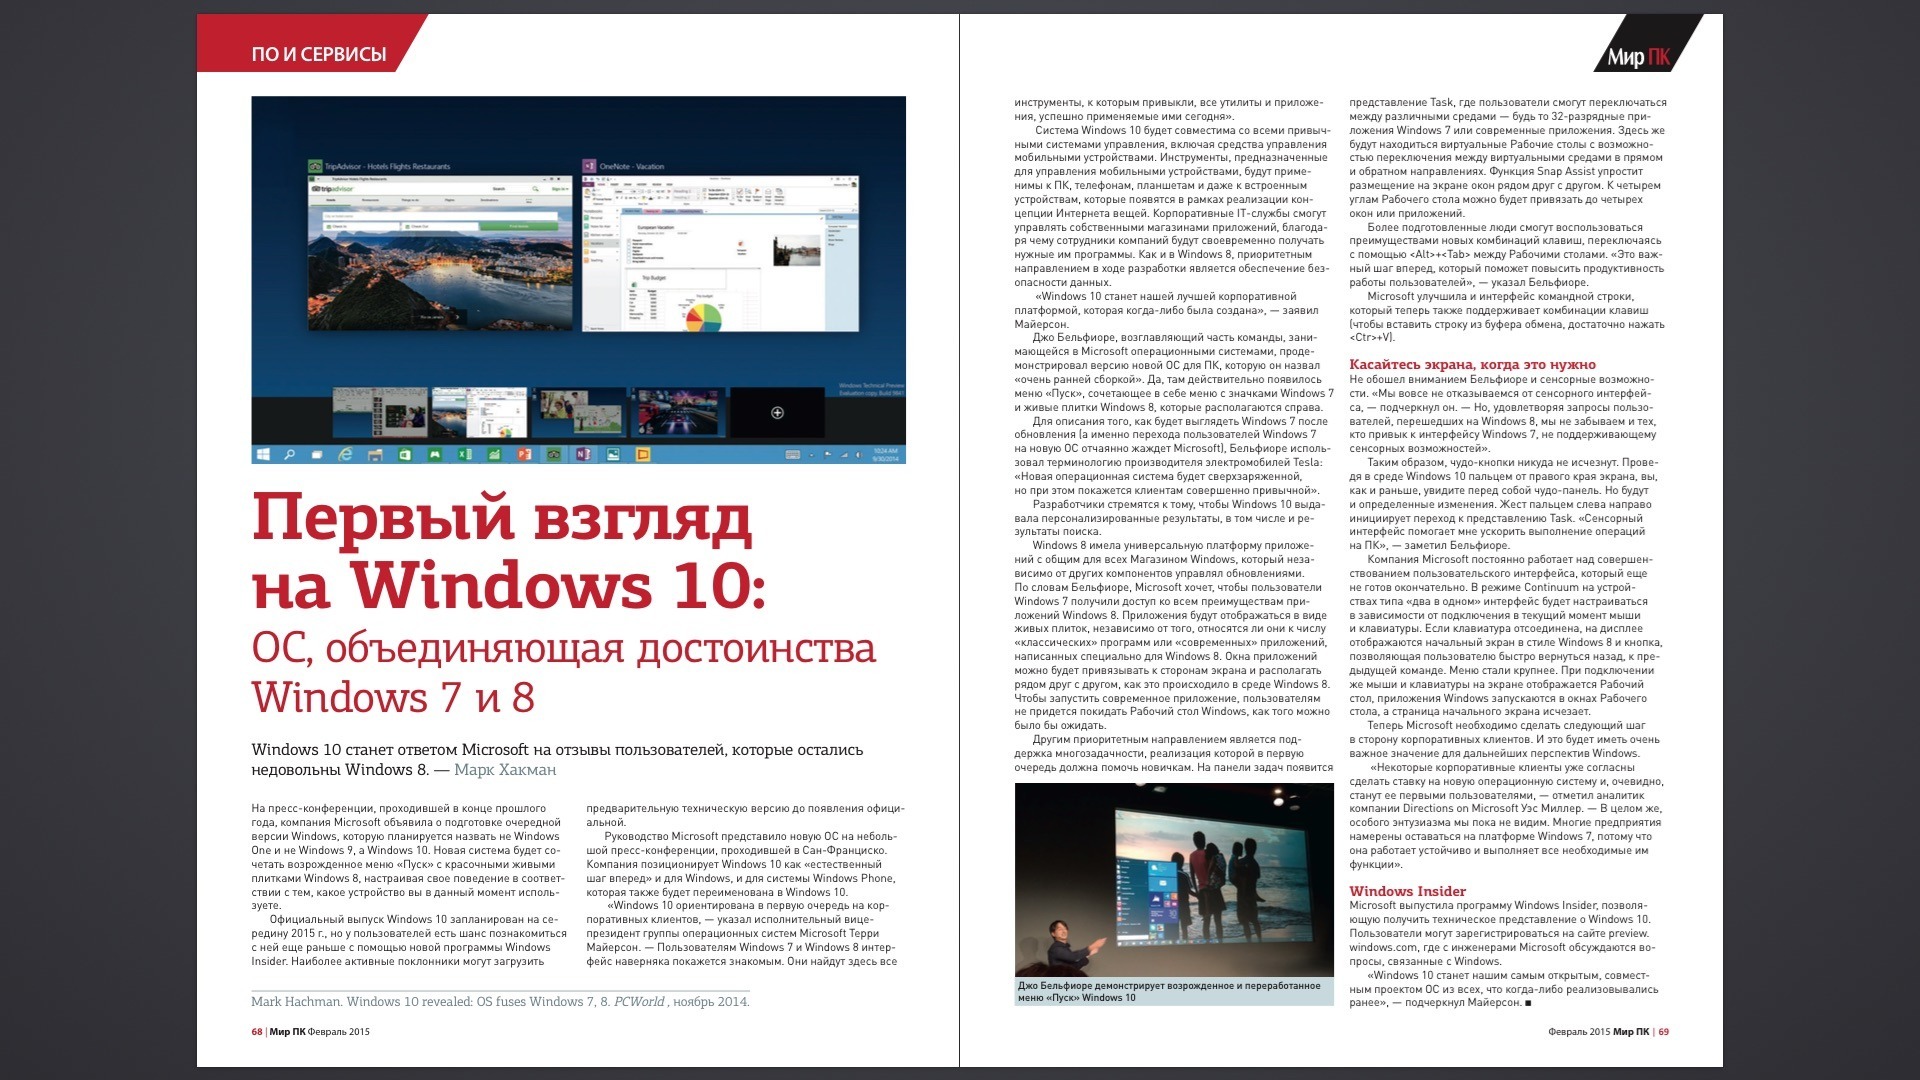1920x1080 pixels.
Task: Click the lead paragraph starting 'Windows 10 станет ответом Microsoft'
Action: point(557,760)
